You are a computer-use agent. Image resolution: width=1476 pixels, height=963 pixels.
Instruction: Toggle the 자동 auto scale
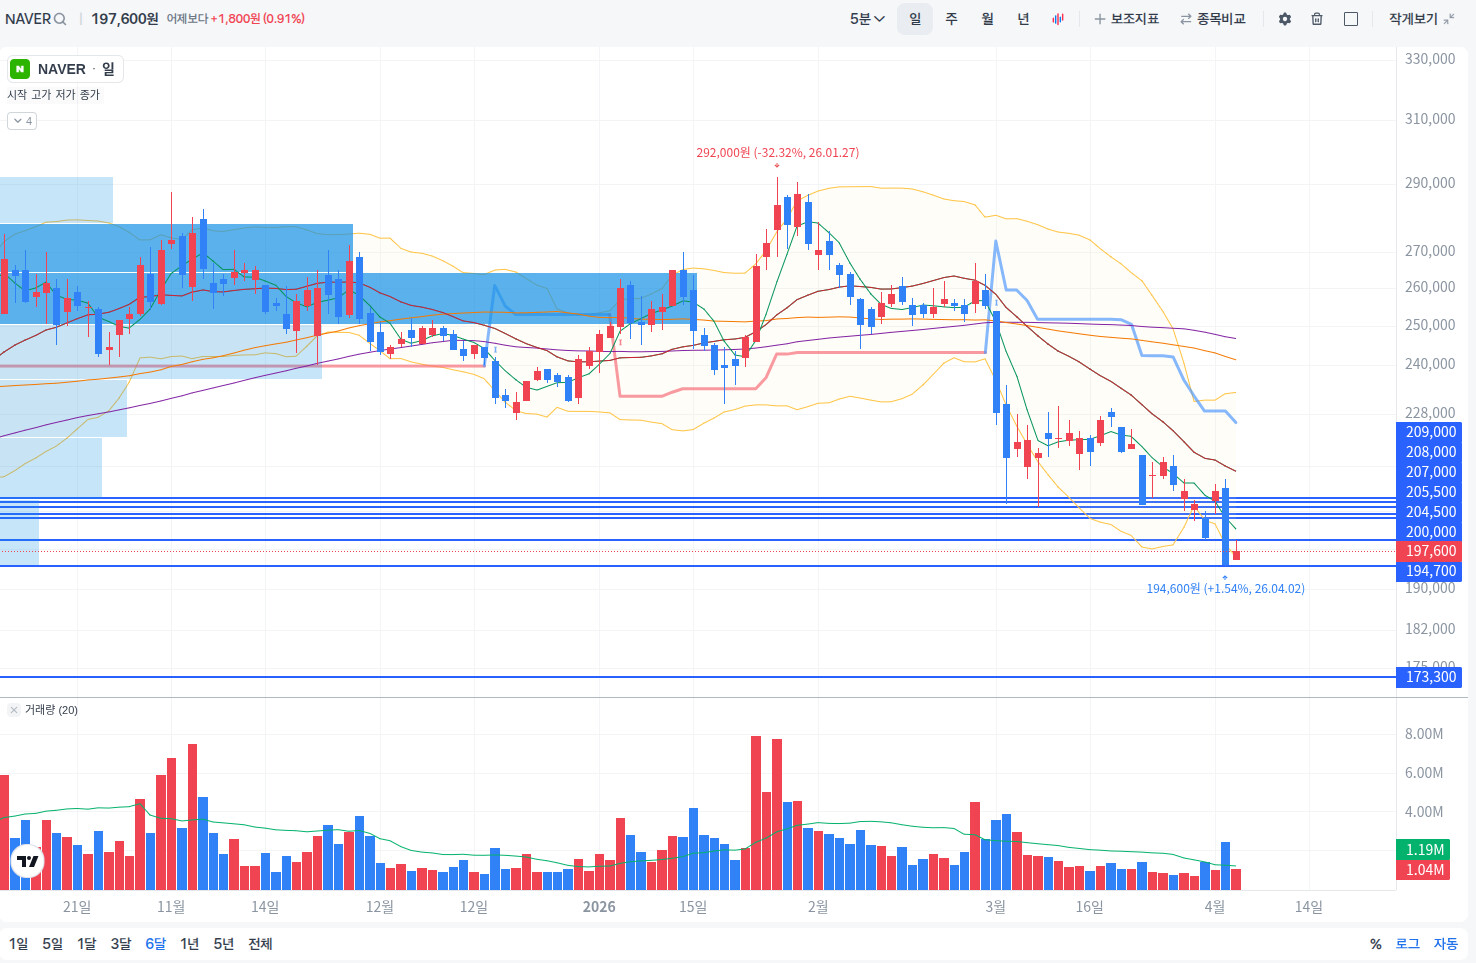1446,944
